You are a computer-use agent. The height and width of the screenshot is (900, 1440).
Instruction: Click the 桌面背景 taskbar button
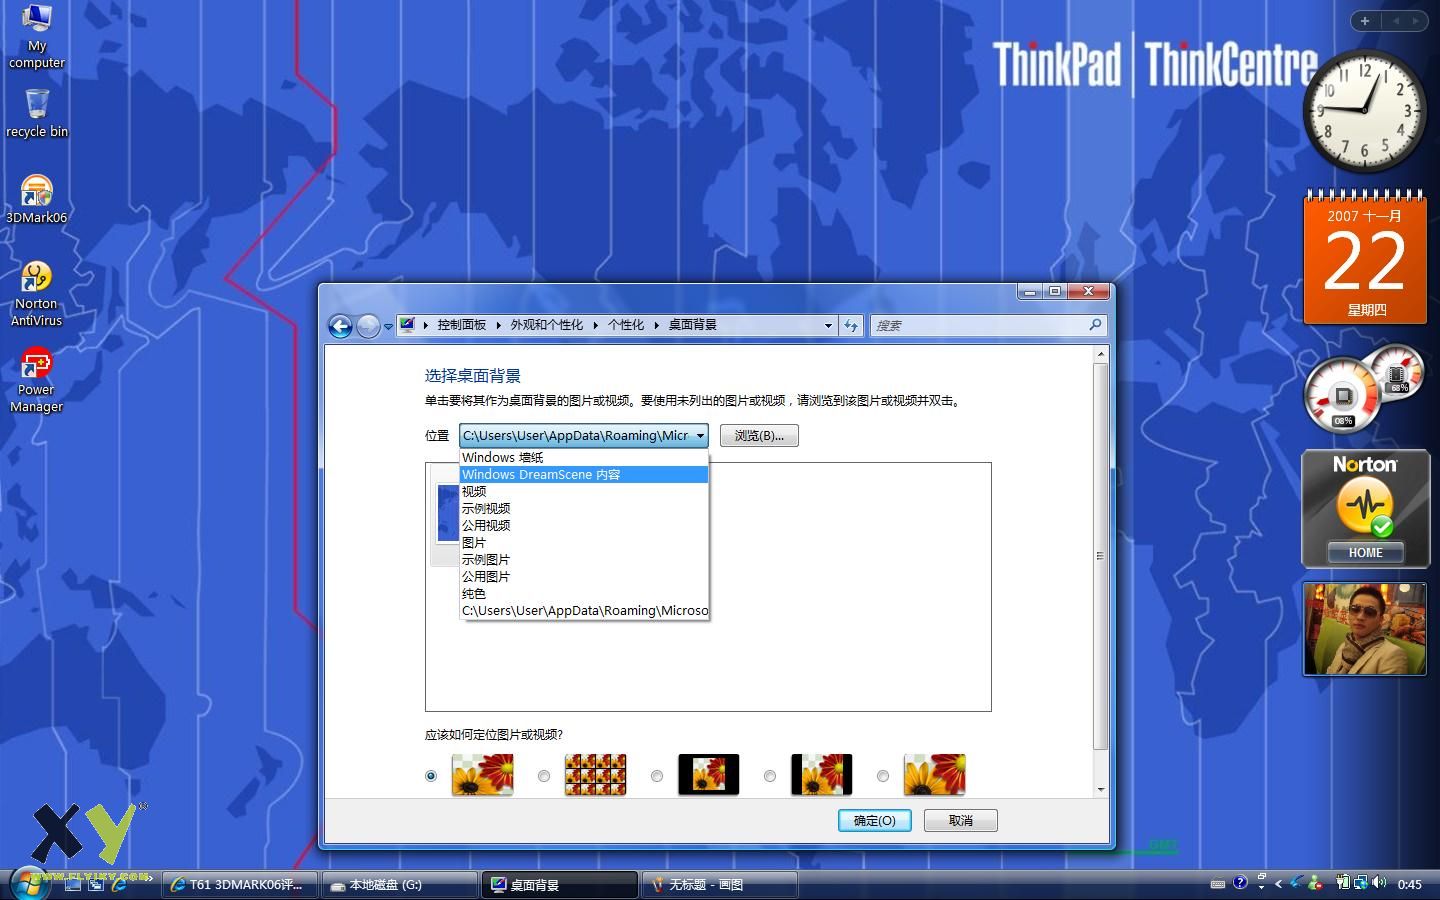(x=560, y=885)
